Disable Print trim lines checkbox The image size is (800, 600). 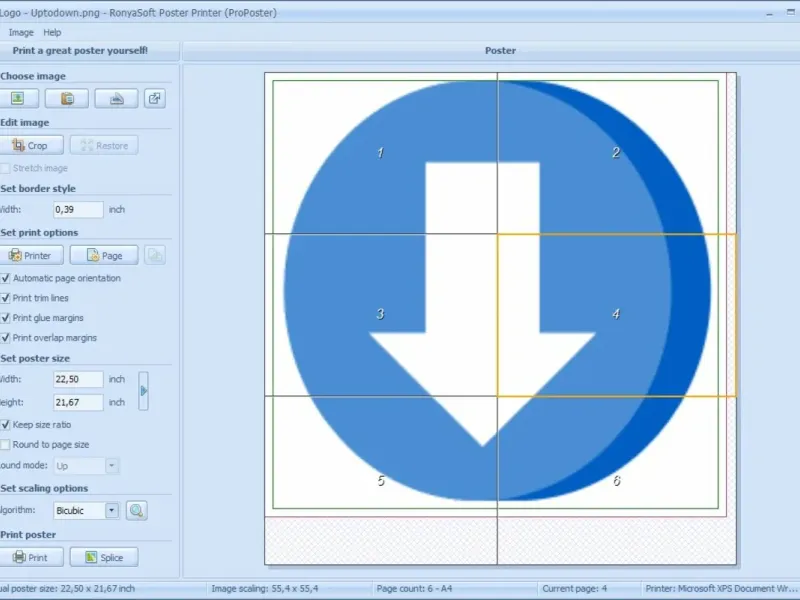coord(5,298)
